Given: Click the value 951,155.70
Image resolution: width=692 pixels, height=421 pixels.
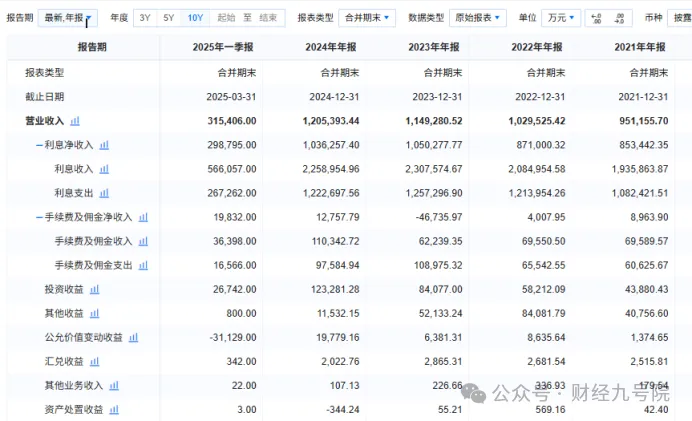Looking at the screenshot, I should (x=643, y=121).
